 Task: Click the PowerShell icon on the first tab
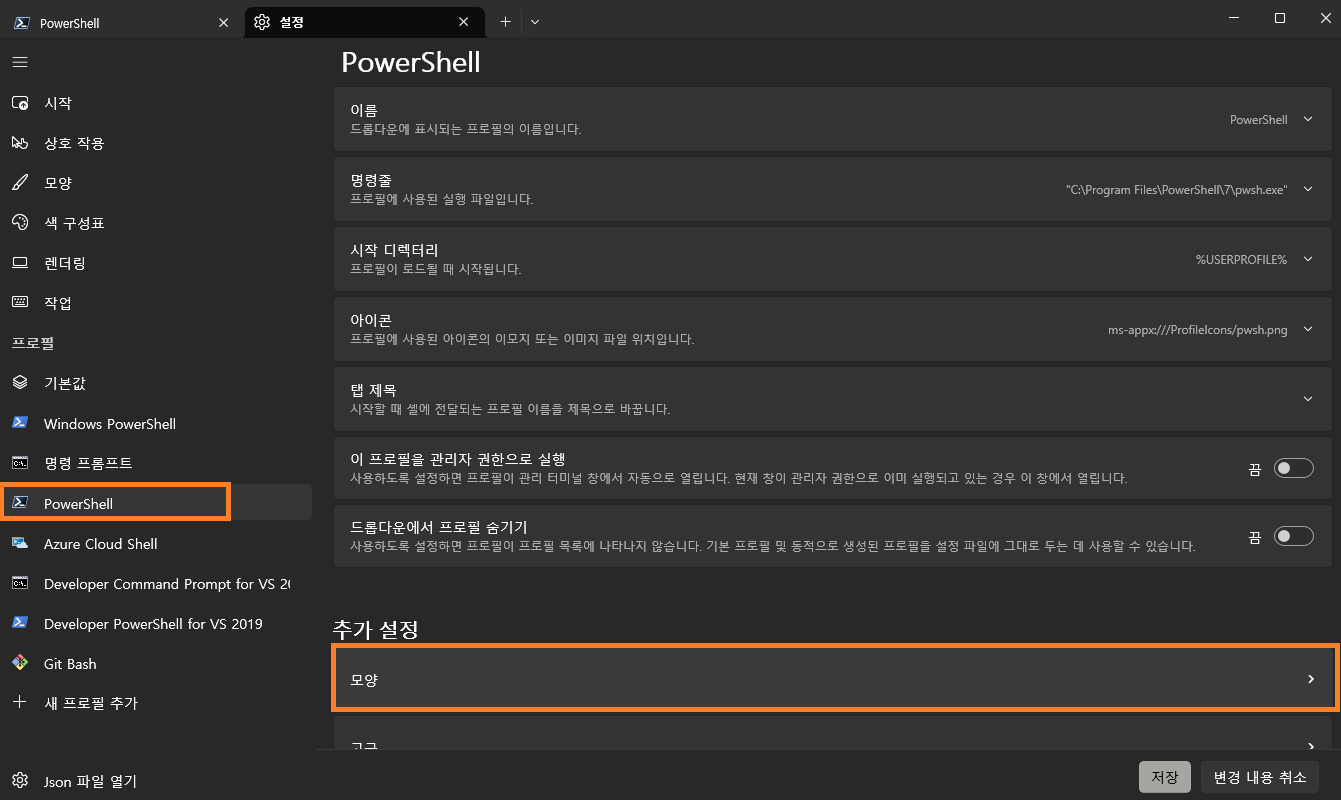point(21,22)
